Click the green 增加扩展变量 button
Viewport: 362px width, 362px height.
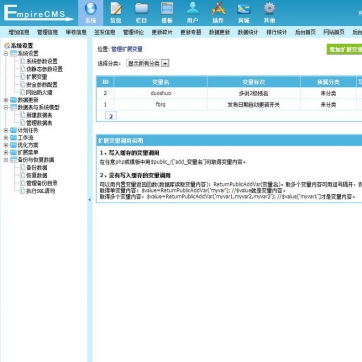click(x=345, y=50)
